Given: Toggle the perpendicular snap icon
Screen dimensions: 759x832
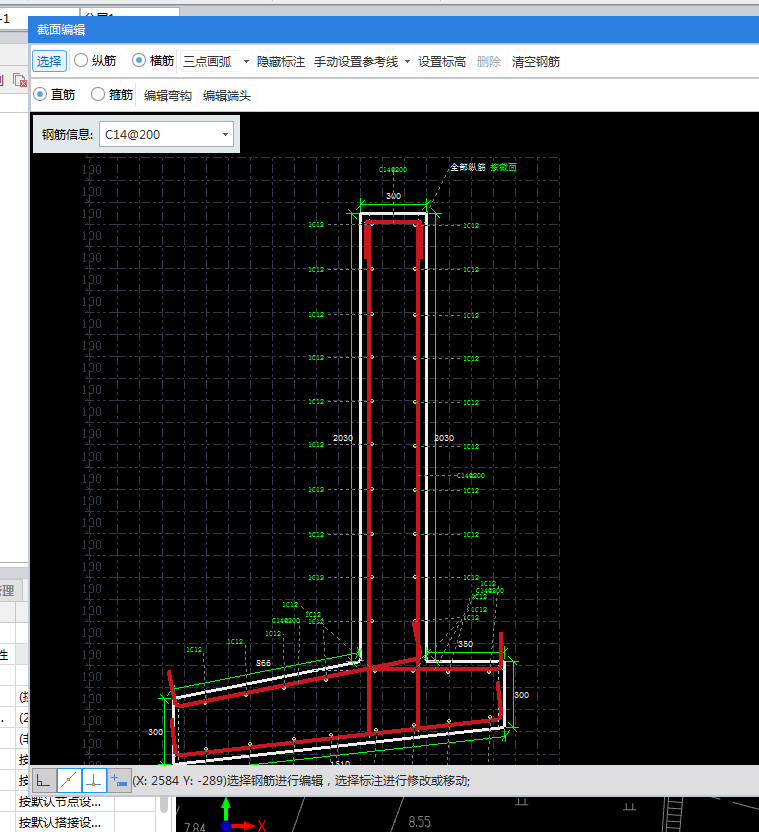Looking at the screenshot, I should pos(94,781).
